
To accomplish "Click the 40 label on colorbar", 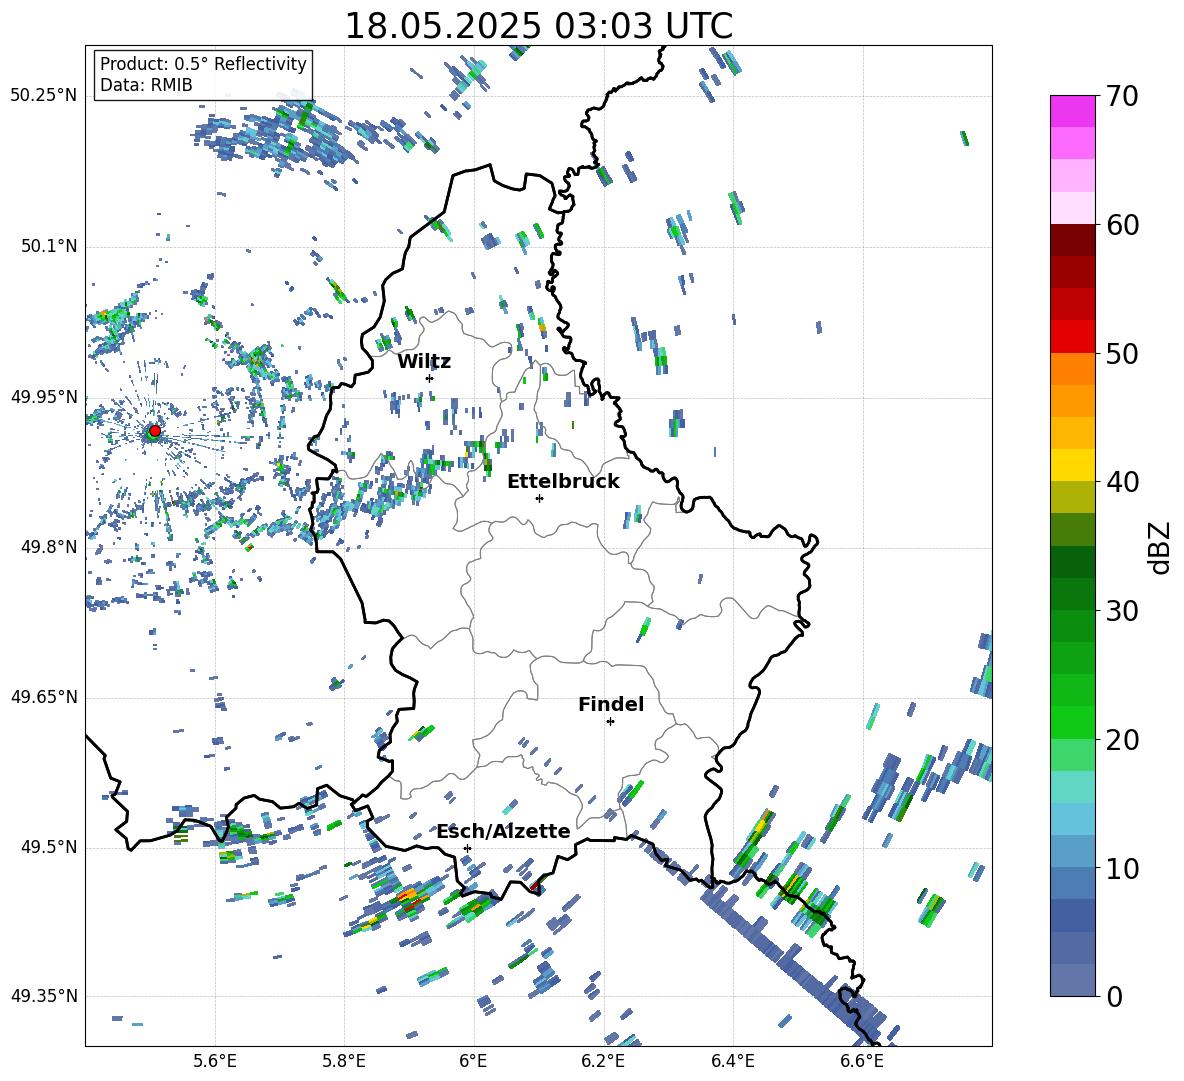I will tap(1121, 482).
